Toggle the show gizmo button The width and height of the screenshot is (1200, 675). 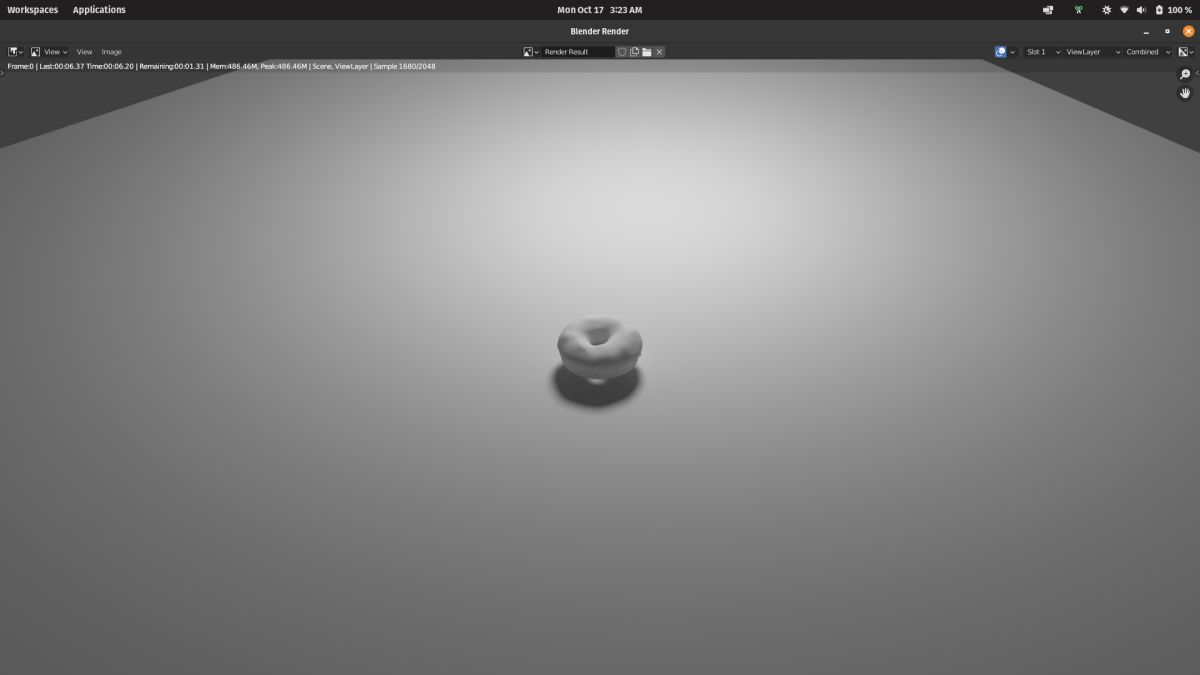click(x=1001, y=52)
